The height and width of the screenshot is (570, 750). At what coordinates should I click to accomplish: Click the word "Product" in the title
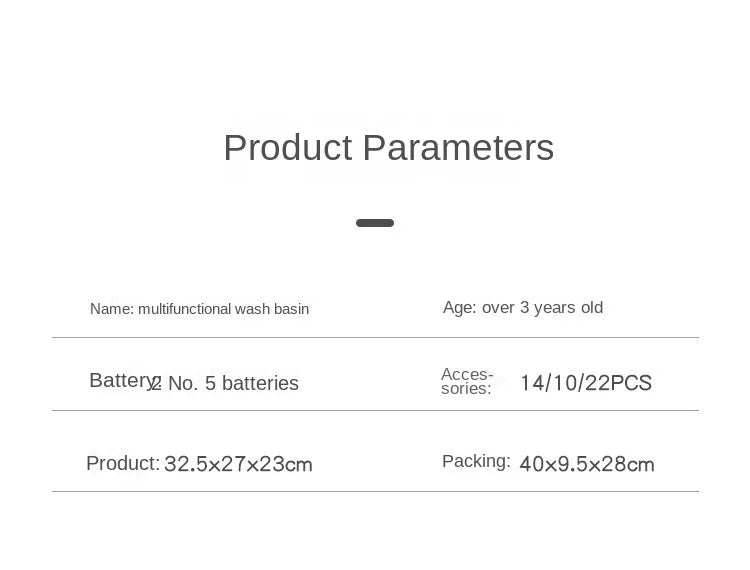[x=288, y=148]
